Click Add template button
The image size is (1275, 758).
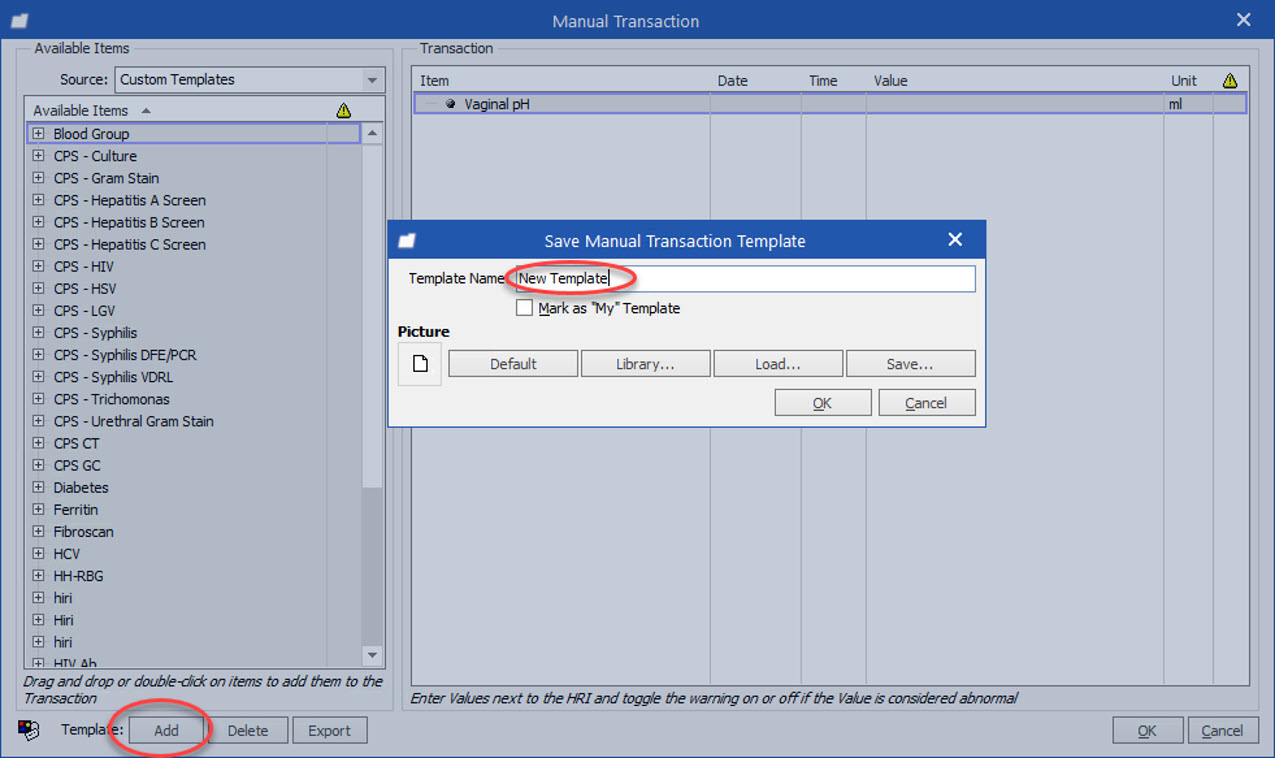click(x=166, y=730)
